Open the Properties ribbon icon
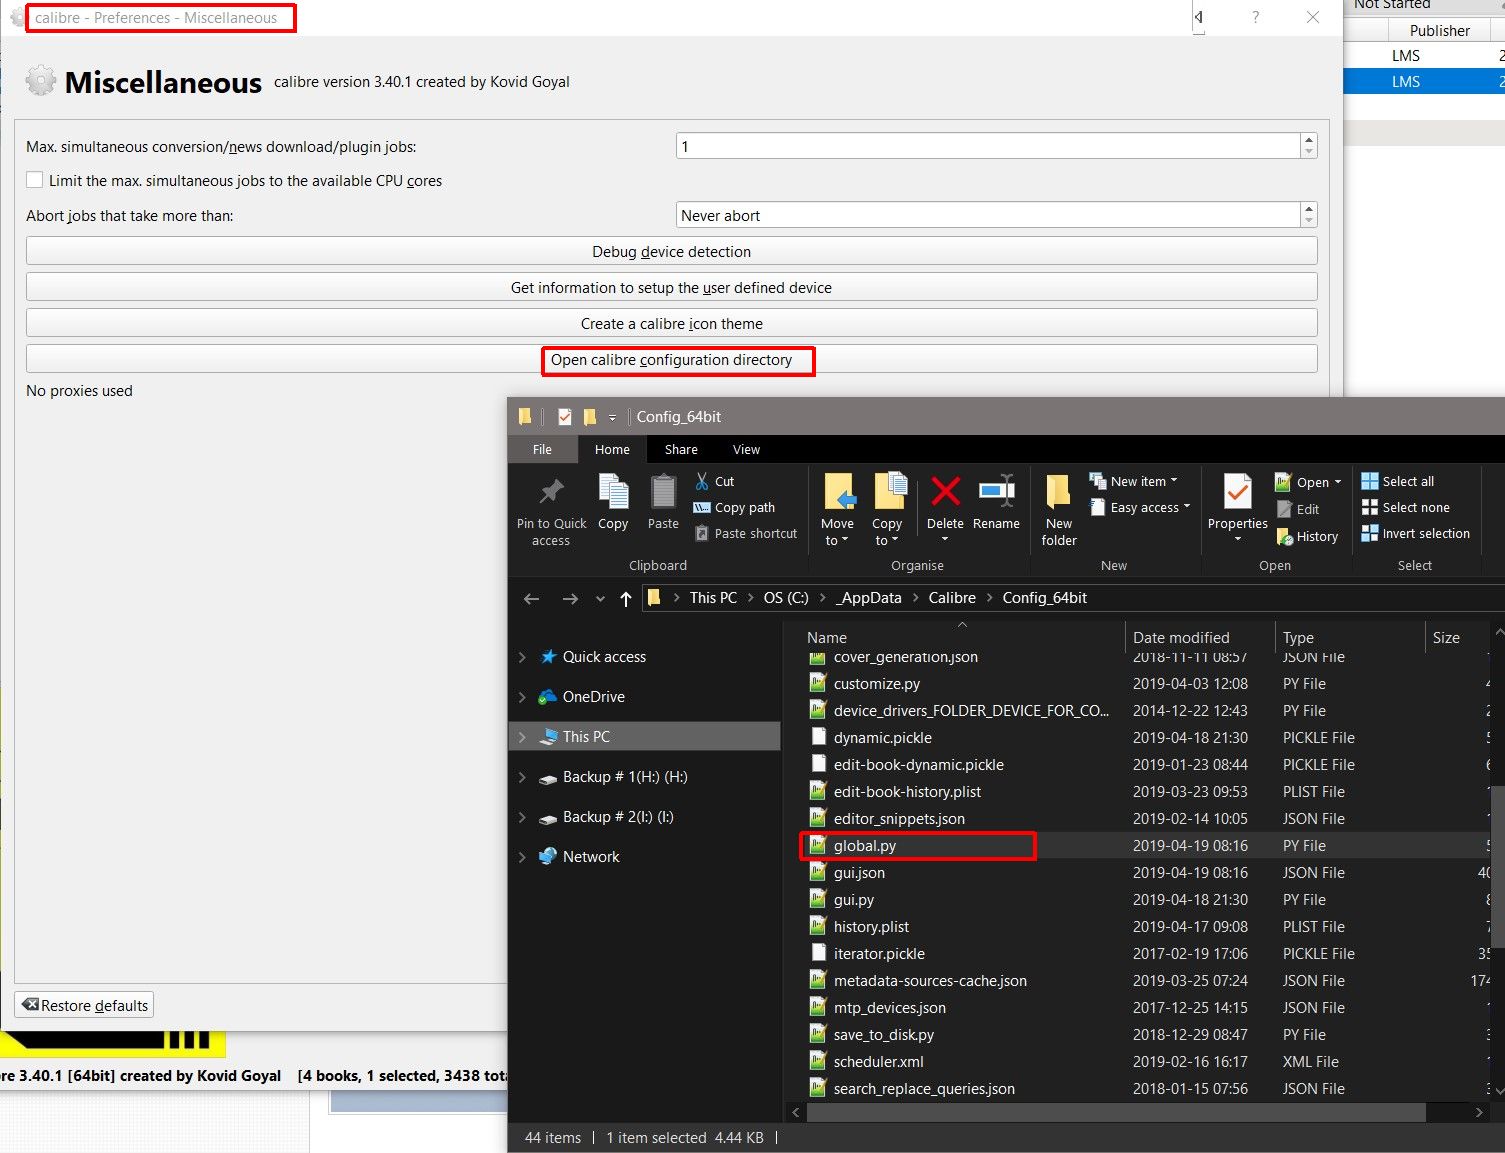The image size is (1505, 1153). click(x=1238, y=492)
